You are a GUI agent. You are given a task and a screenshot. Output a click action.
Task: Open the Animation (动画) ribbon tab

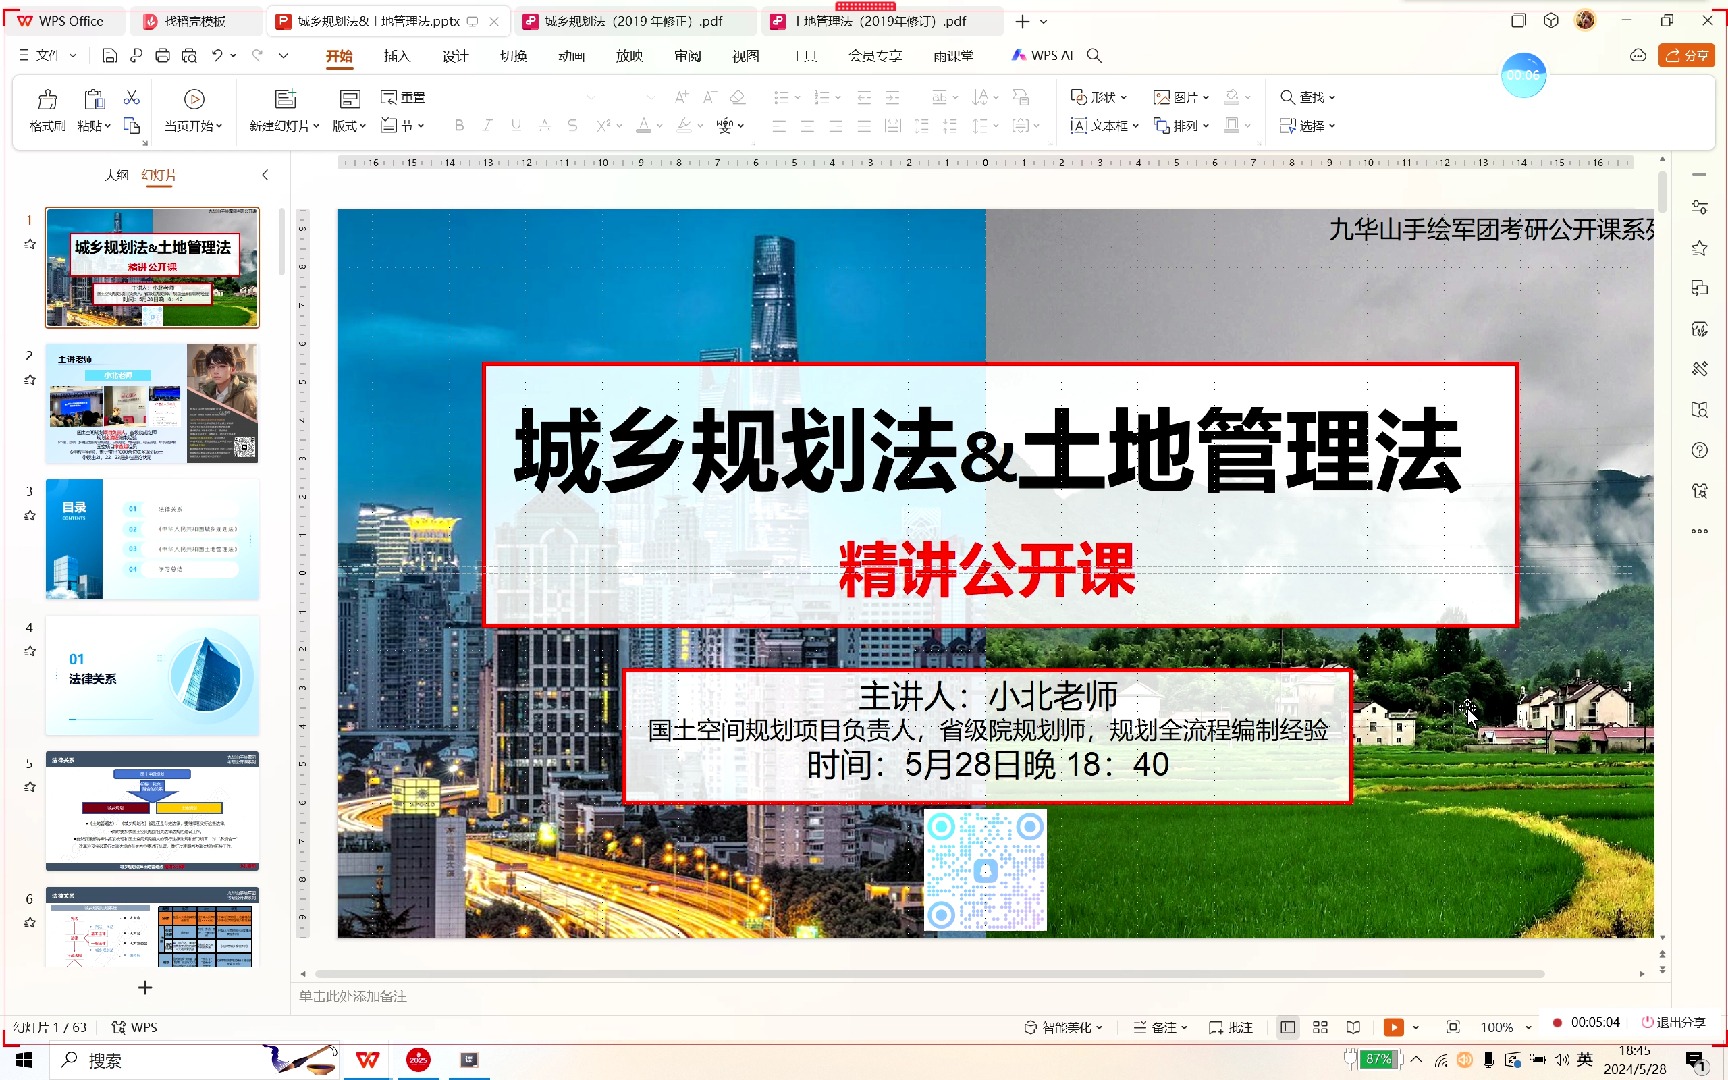[x=571, y=56]
